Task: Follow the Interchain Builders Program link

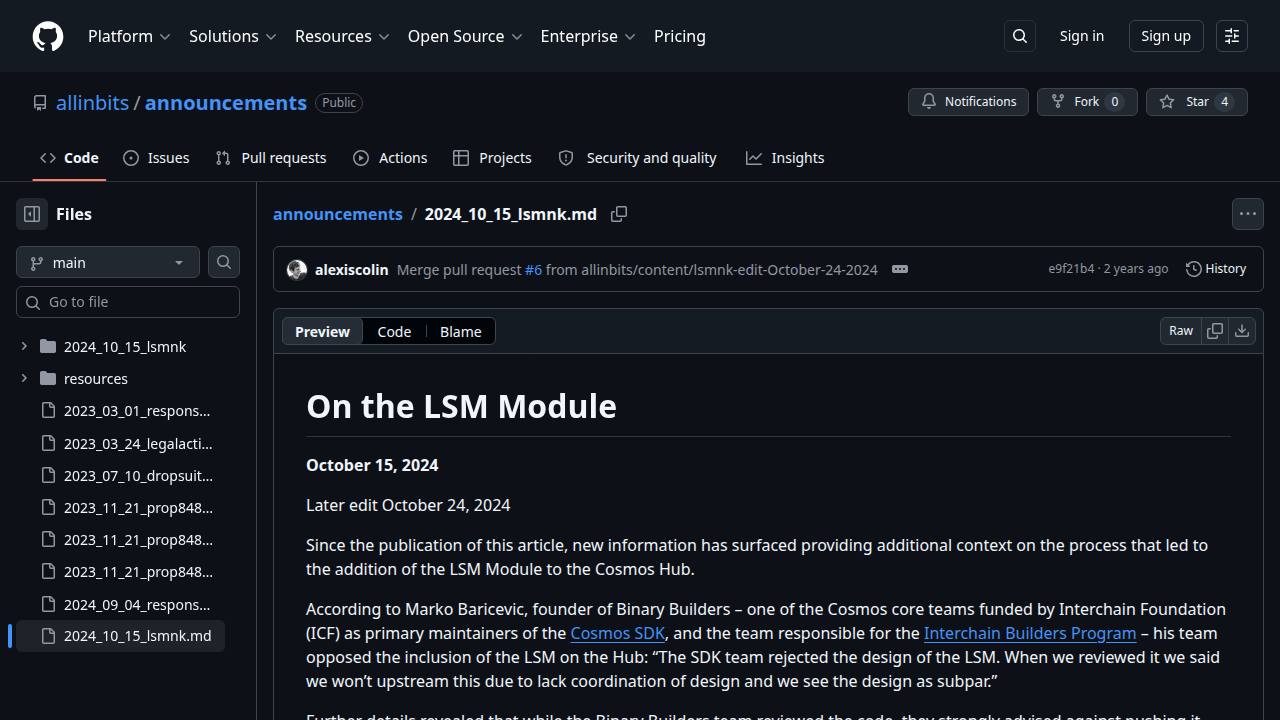Action: coord(1030,633)
